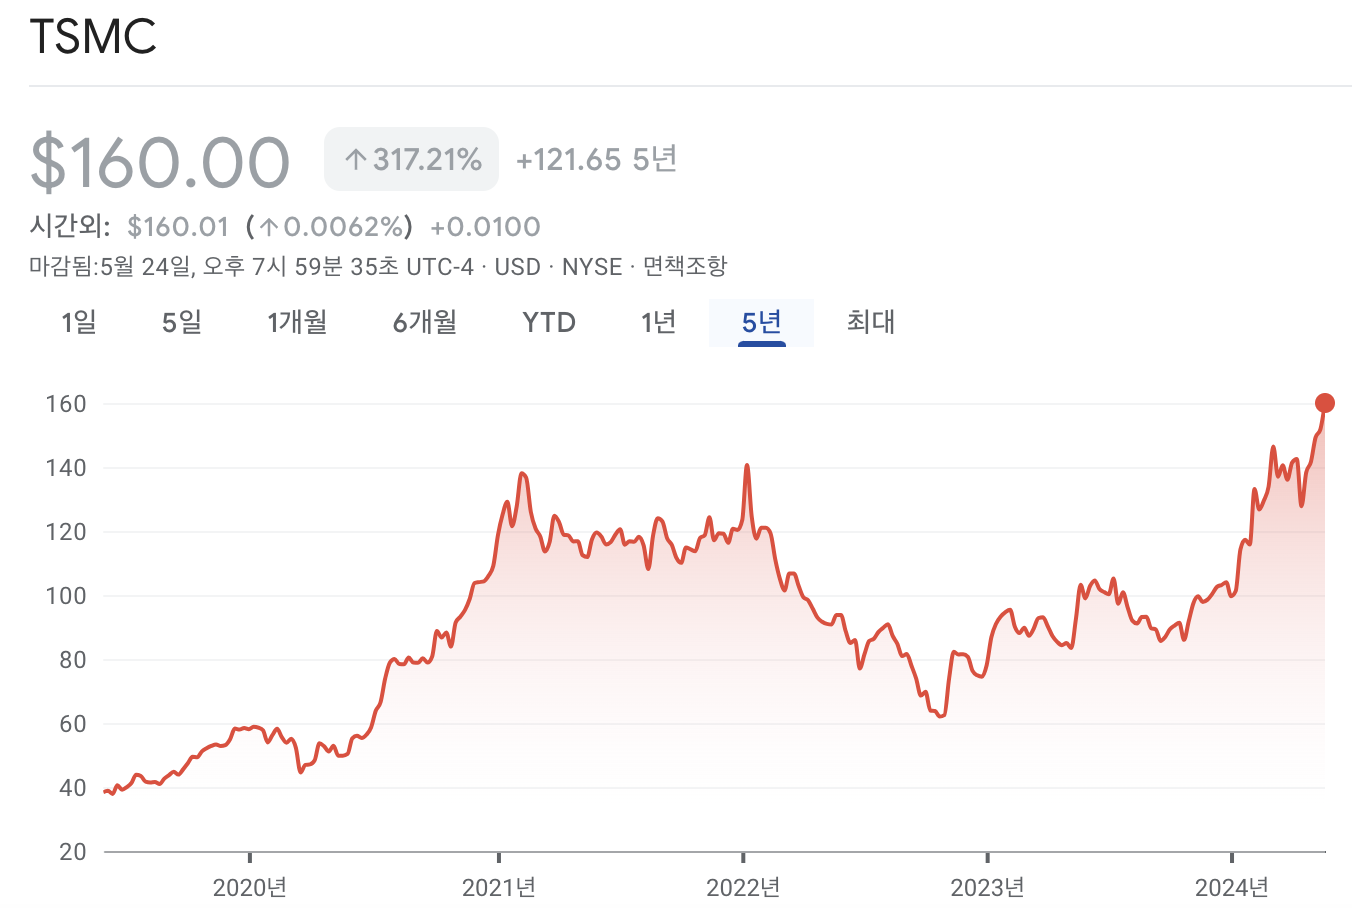
Task: Enable the YTD chart view
Action: coord(548,322)
